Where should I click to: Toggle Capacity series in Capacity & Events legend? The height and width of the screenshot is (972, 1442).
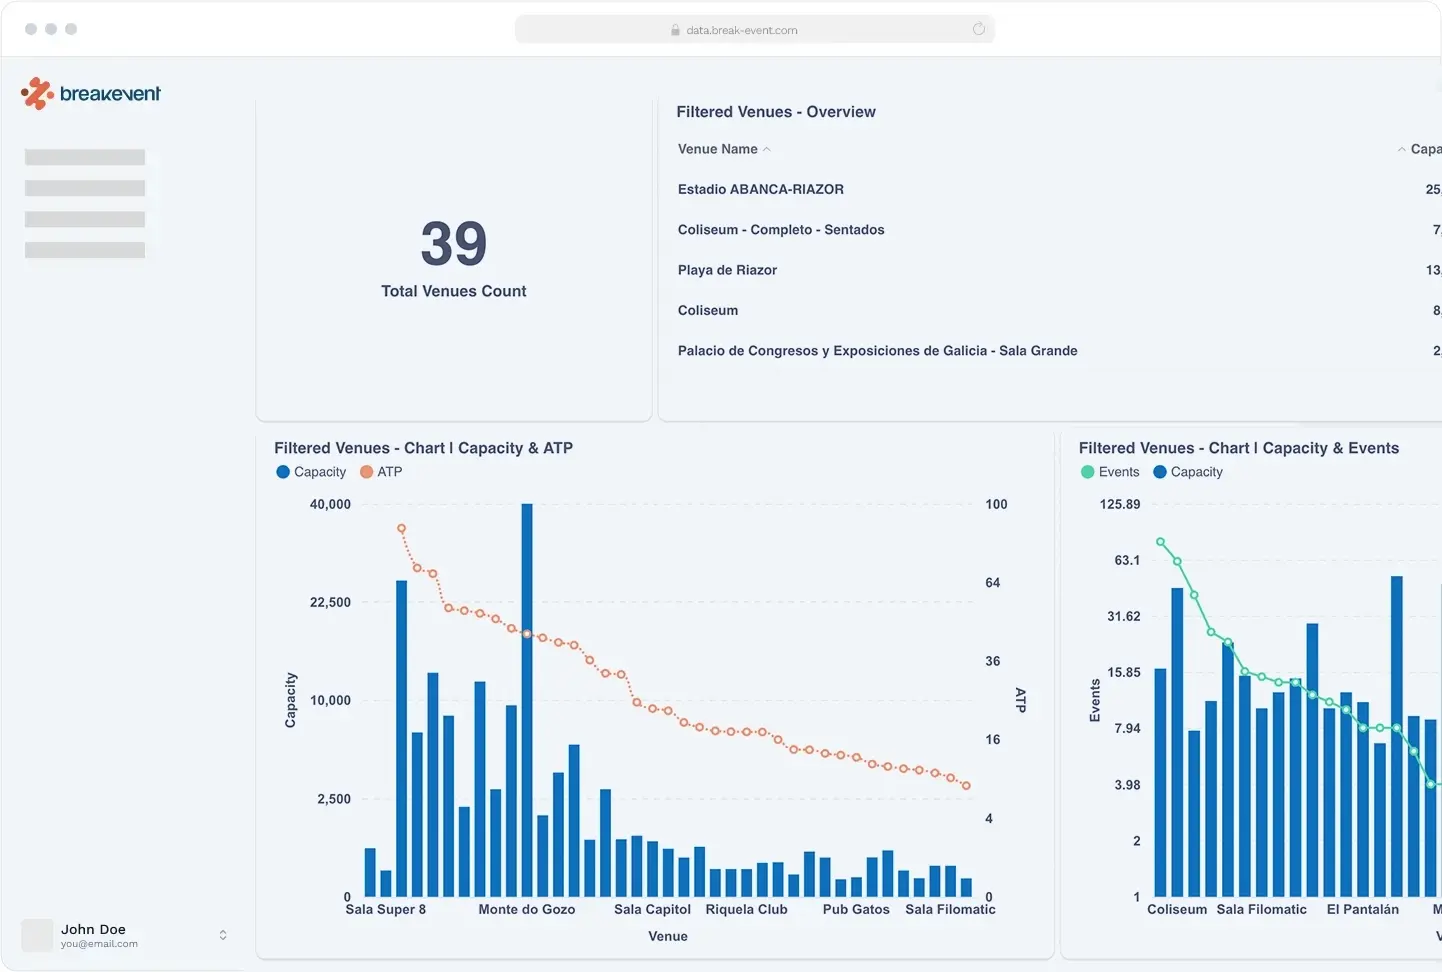pos(1187,472)
